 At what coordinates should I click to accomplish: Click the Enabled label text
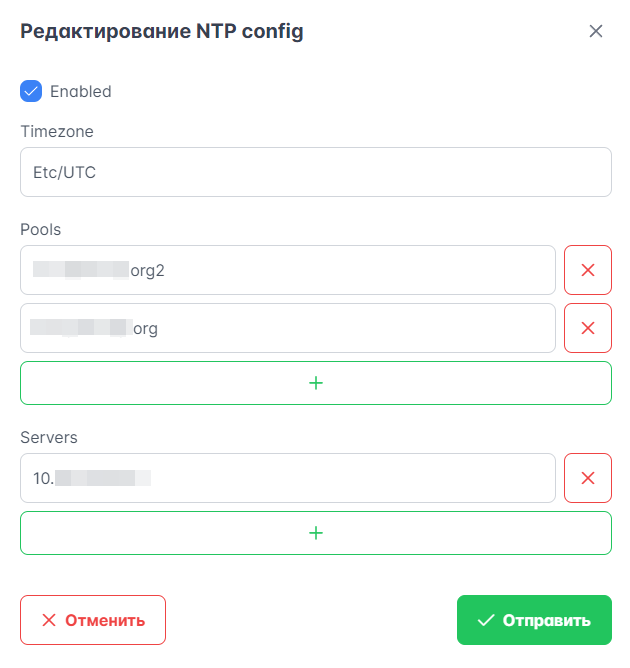click(81, 91)
